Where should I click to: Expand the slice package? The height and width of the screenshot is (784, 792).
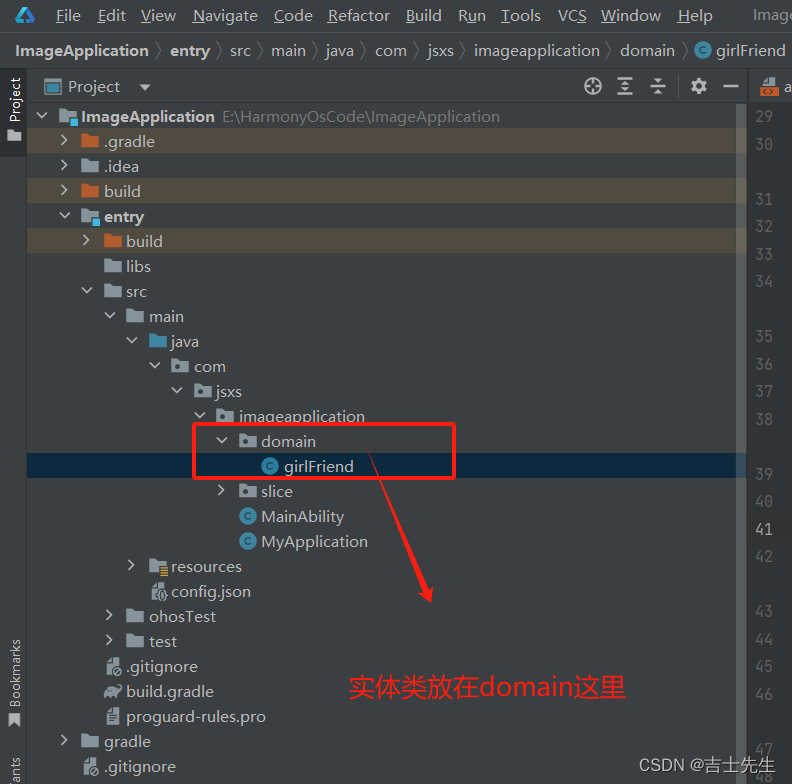pos(221,491)
